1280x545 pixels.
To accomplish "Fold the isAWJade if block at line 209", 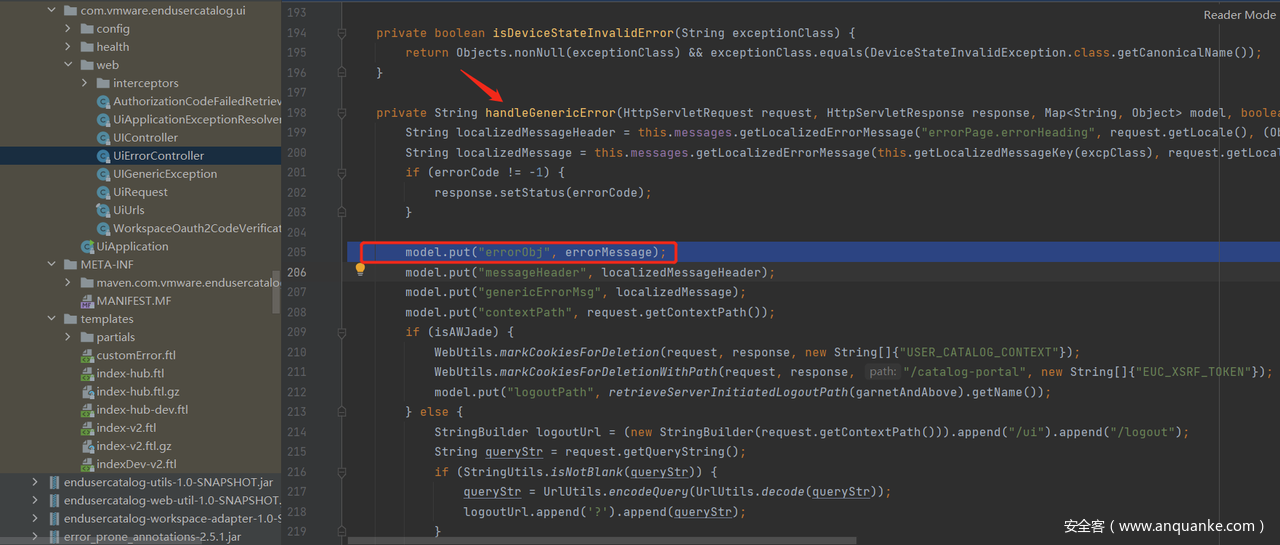I will [341, 332].
